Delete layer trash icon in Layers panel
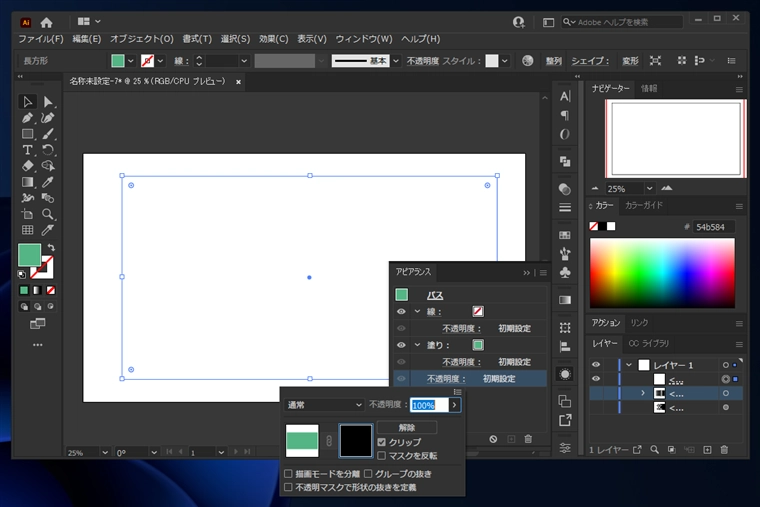The height and width of the screenshot is (507, 760). [x=724, y=450]
